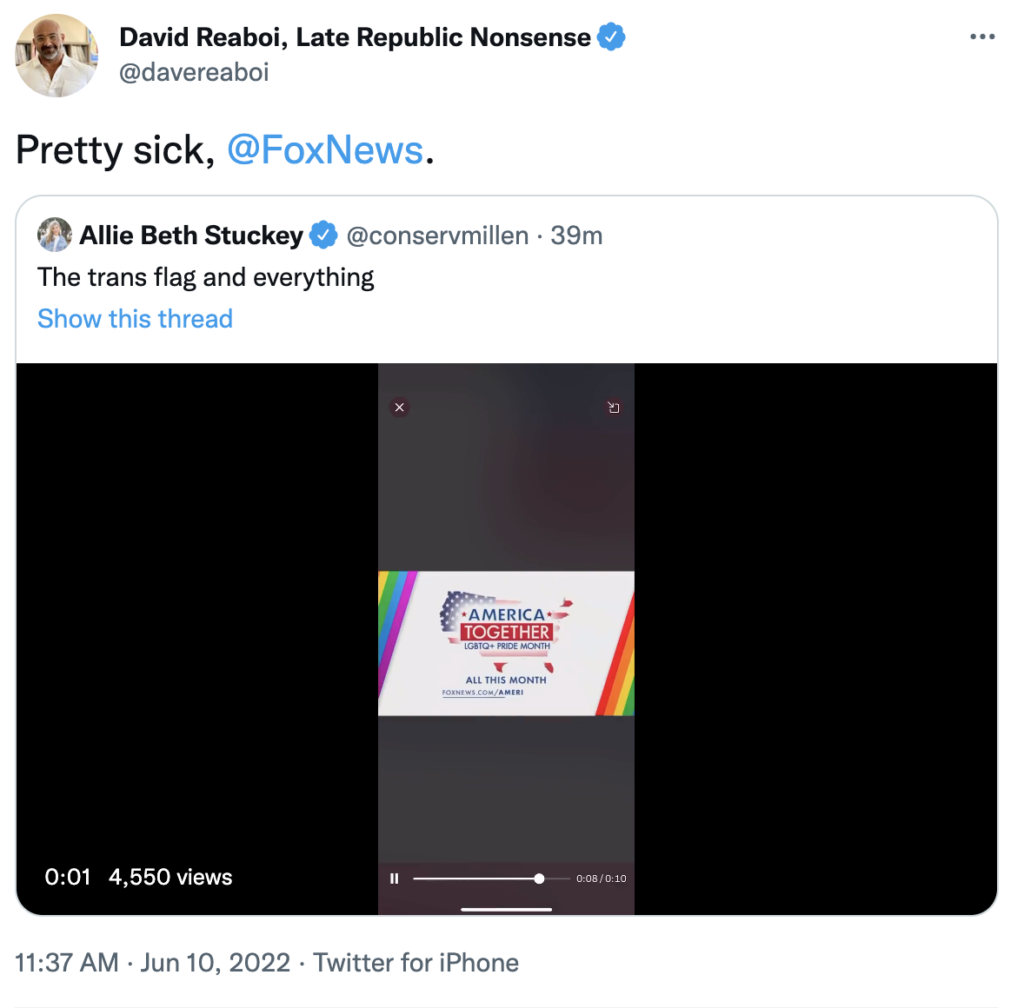
Task: Click the @conservmillen handle
Action: click(x=438, y=236)
